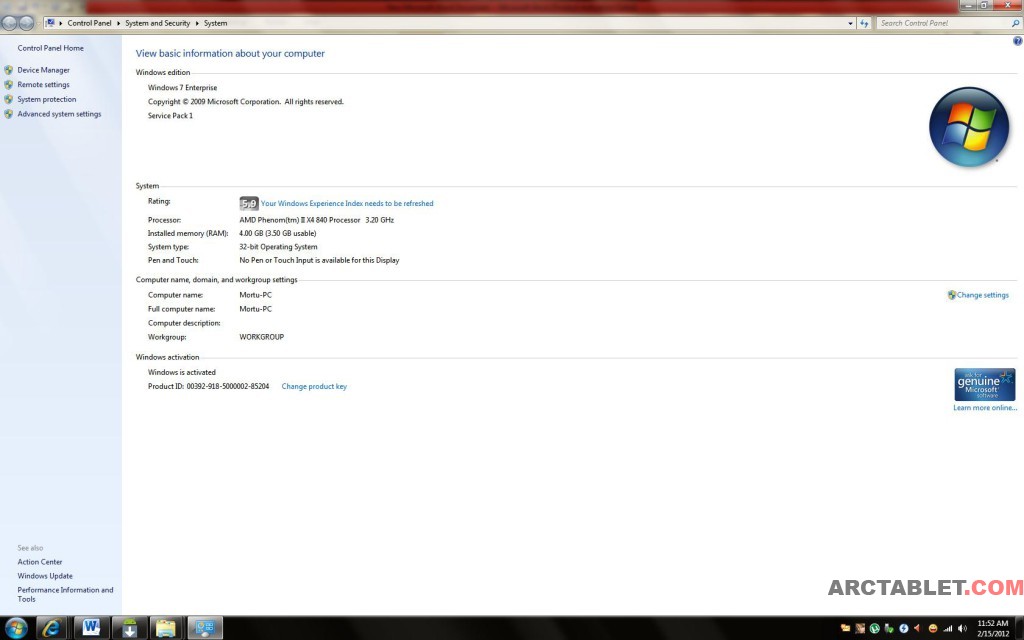Click the shield icon beside Change settings

[x=952, y=295]
